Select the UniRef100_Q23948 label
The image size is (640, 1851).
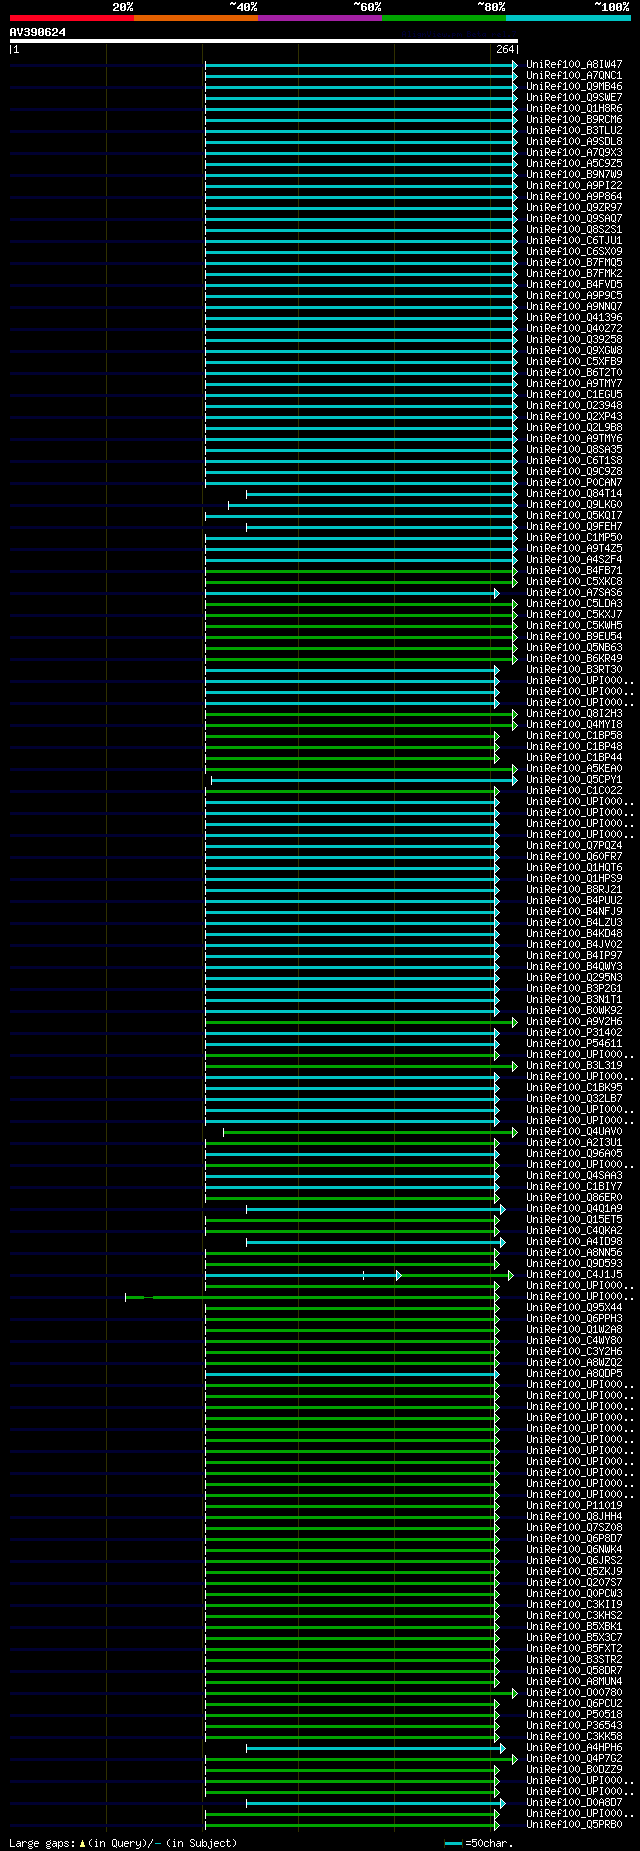click(x=574, y=405)
